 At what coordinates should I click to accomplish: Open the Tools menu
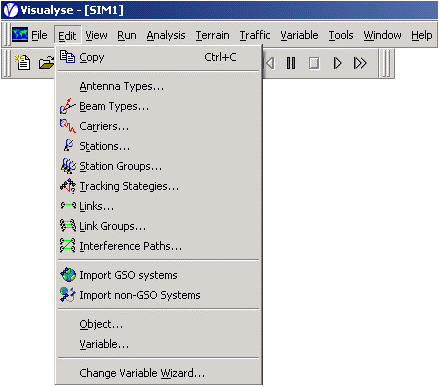[x=341, y=35]
